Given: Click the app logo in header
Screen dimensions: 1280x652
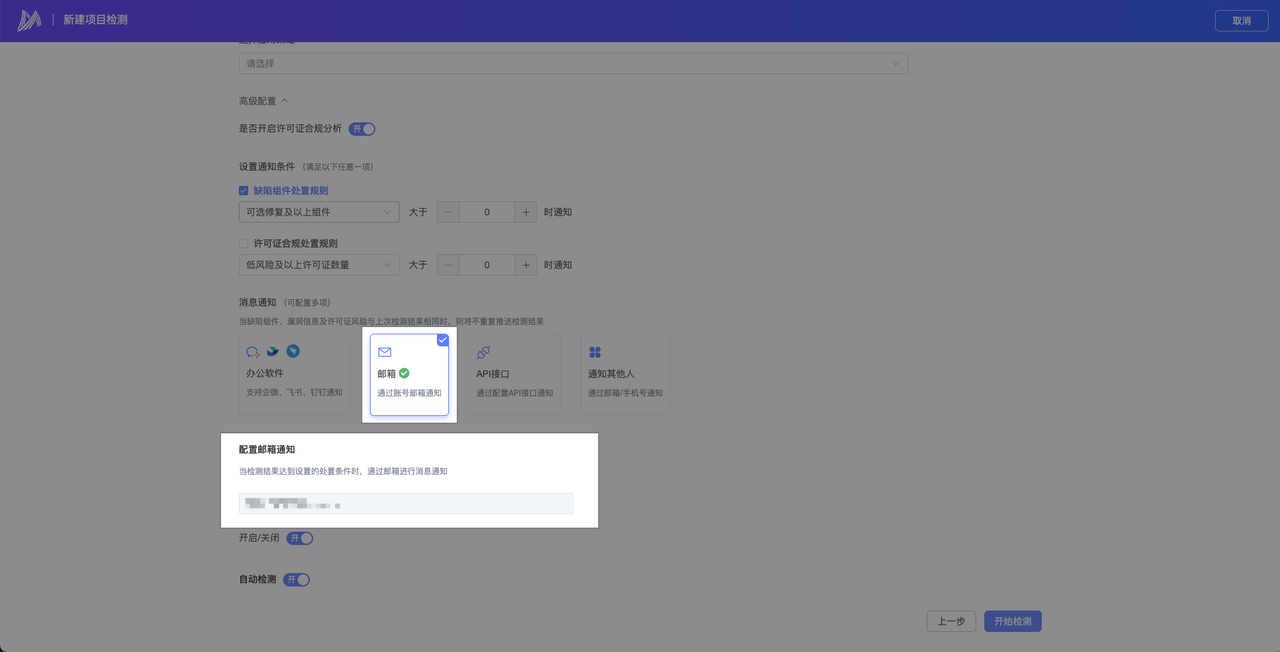Looking at the screenshot, I should pyautogui.click(x=29, y=20).
